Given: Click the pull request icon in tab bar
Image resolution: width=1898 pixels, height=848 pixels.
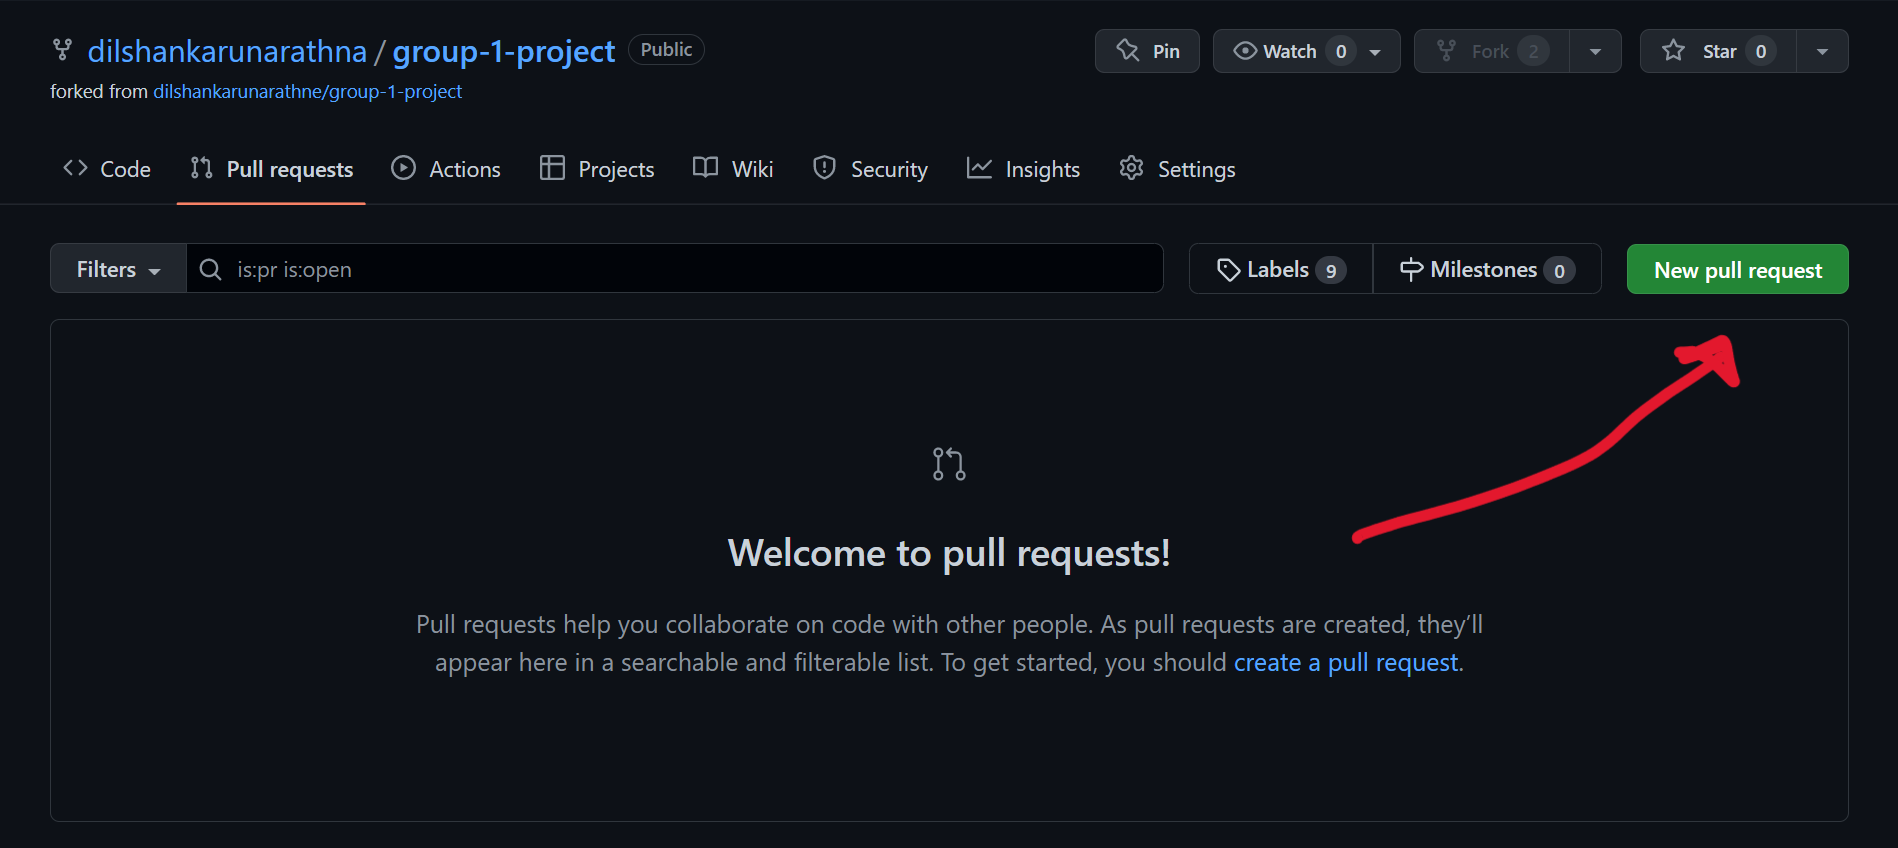Looking at the screenshot, I should click(201, 168).
